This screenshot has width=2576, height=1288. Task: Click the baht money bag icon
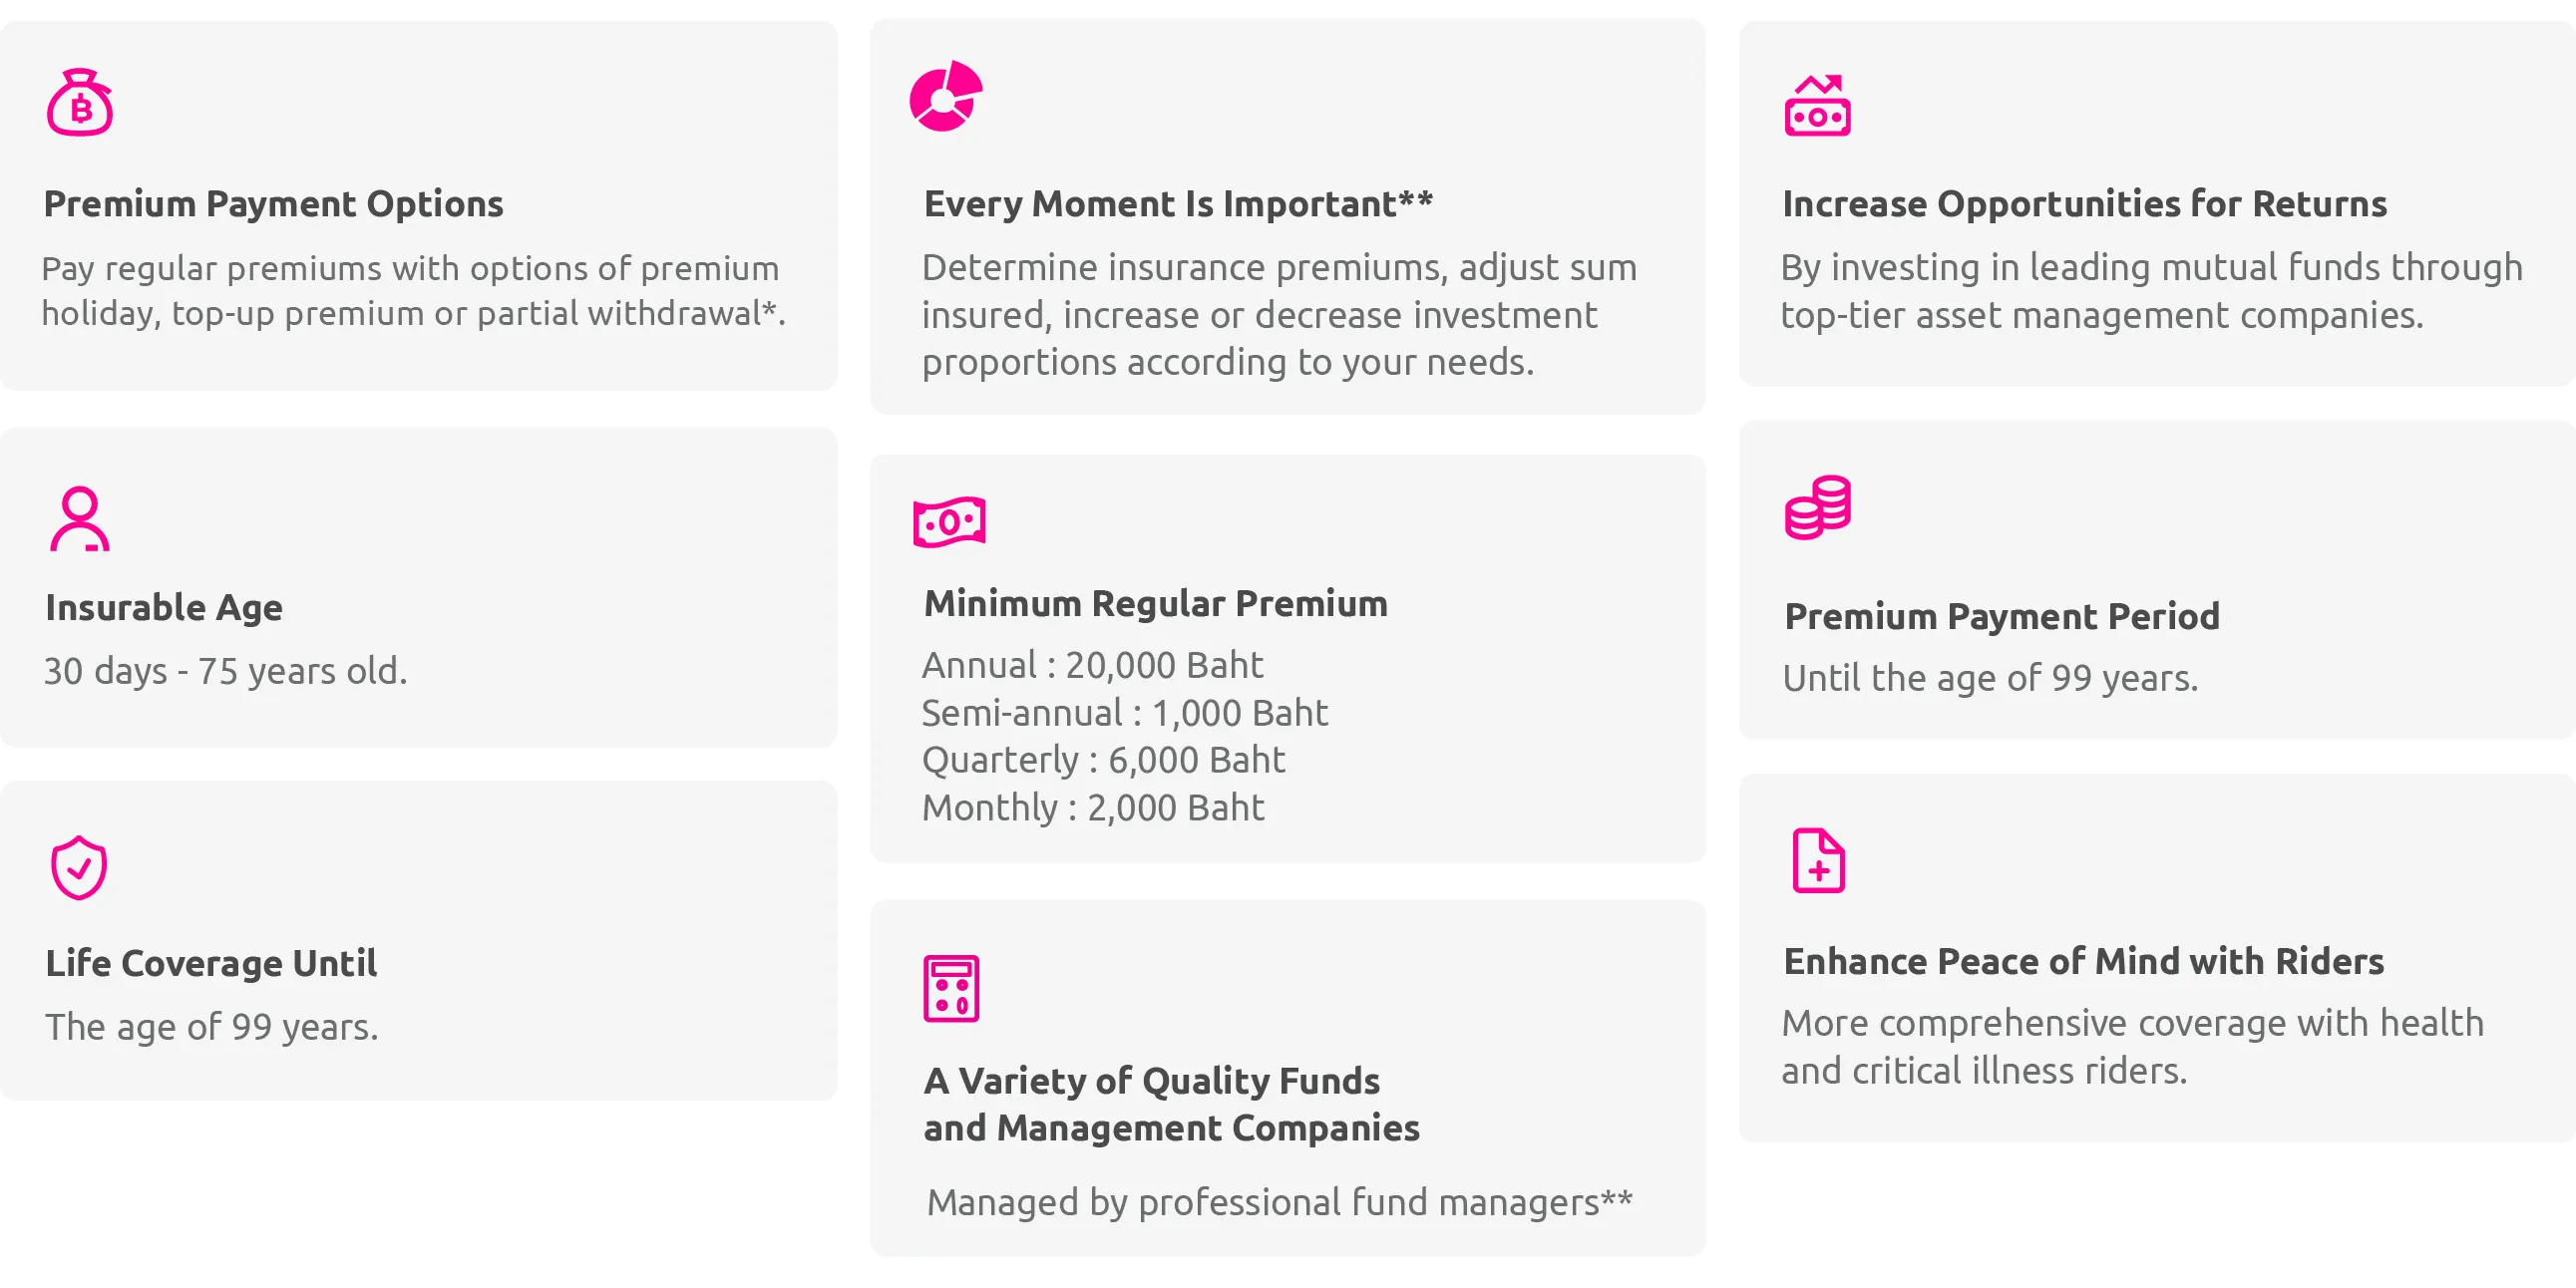(x=80, y=102)
